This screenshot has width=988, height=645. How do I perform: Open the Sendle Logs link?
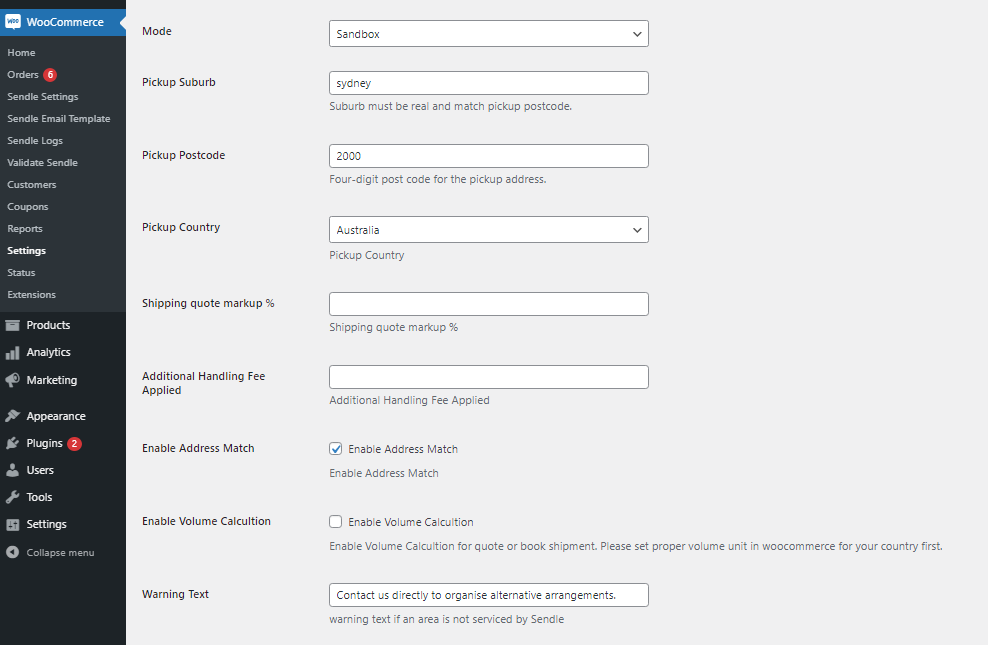tap(35, 141)
